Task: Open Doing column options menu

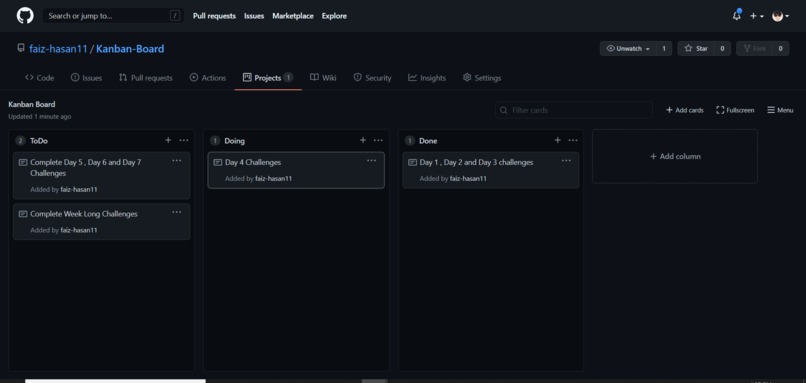Action: click(378, 140)
